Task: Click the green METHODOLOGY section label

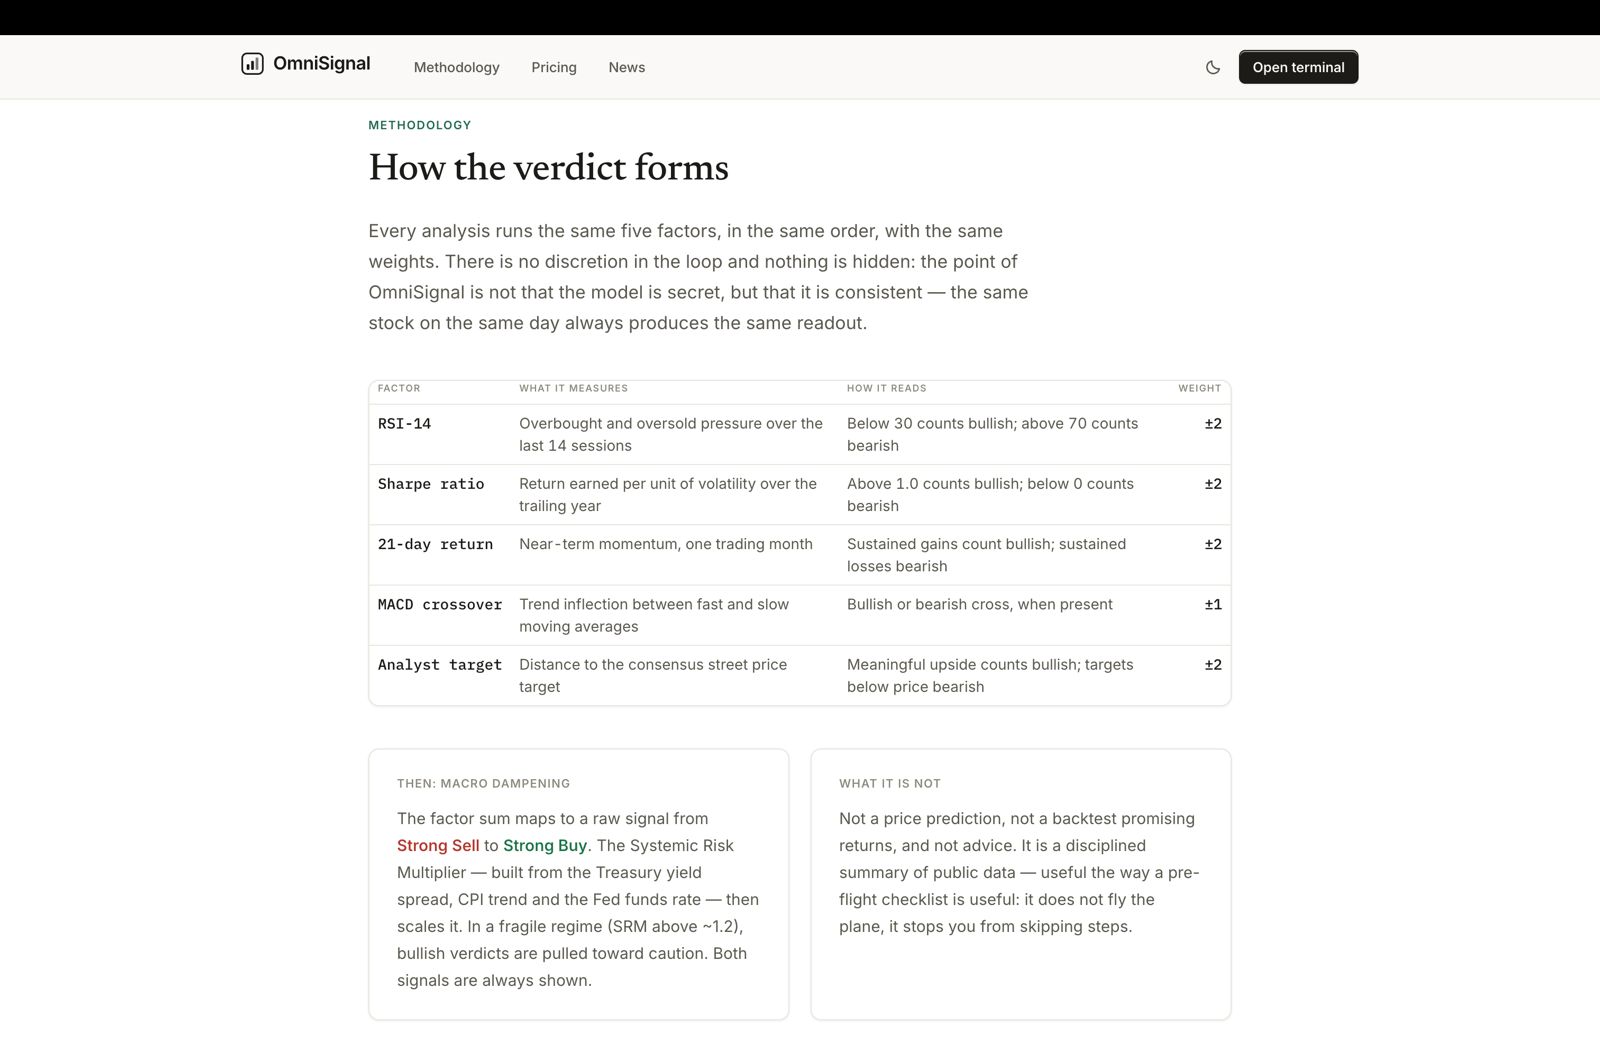Action: pos(419,125)
